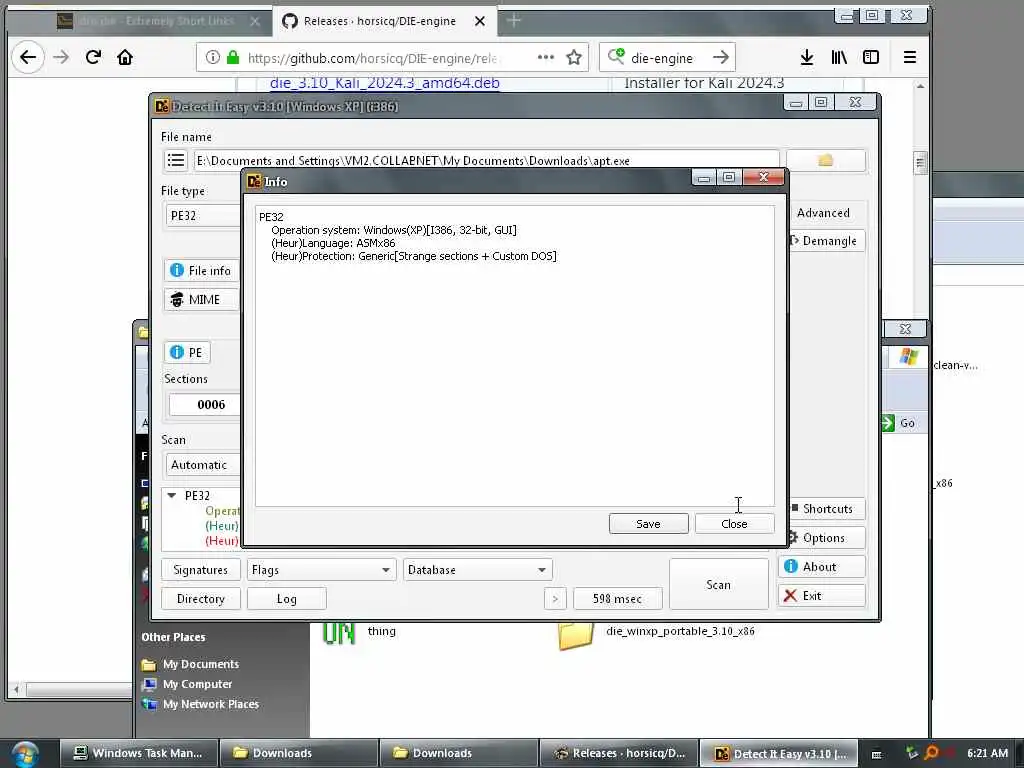Open new tab with plus icon
The width and height of the screenshot is (1024, 768).
[514, 21]
